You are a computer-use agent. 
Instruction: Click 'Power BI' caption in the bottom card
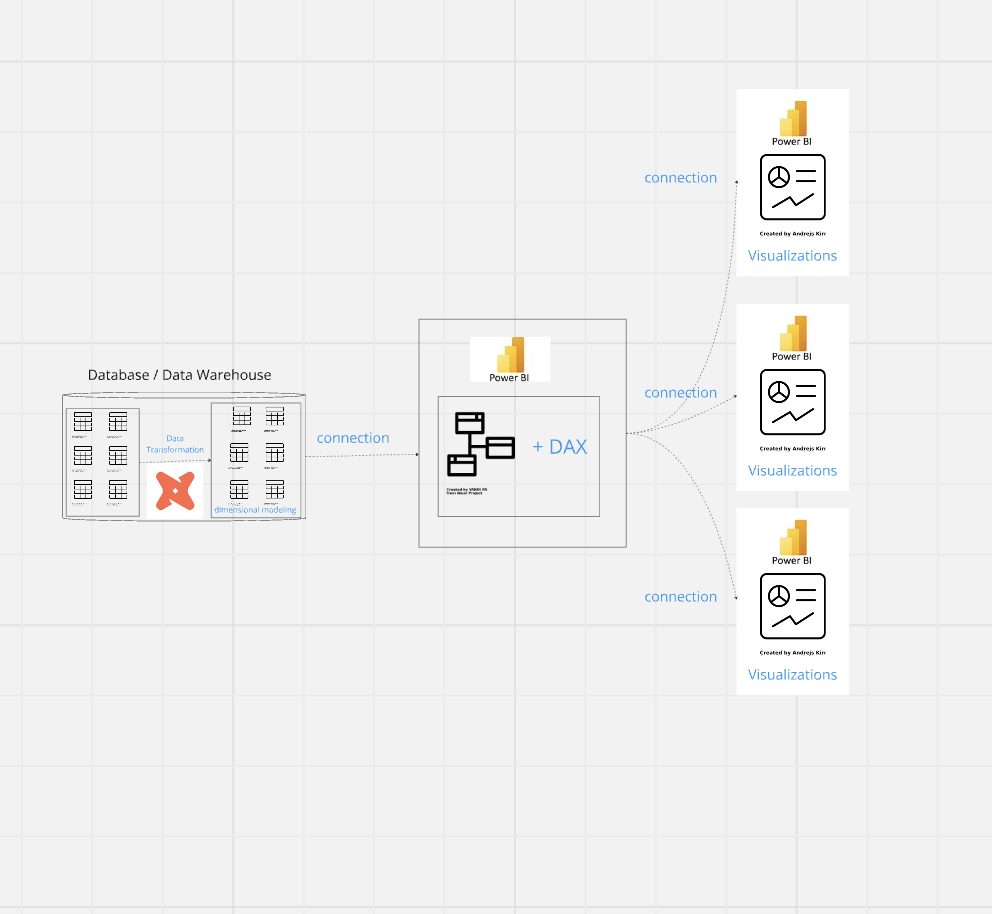(x=792, y=560)
